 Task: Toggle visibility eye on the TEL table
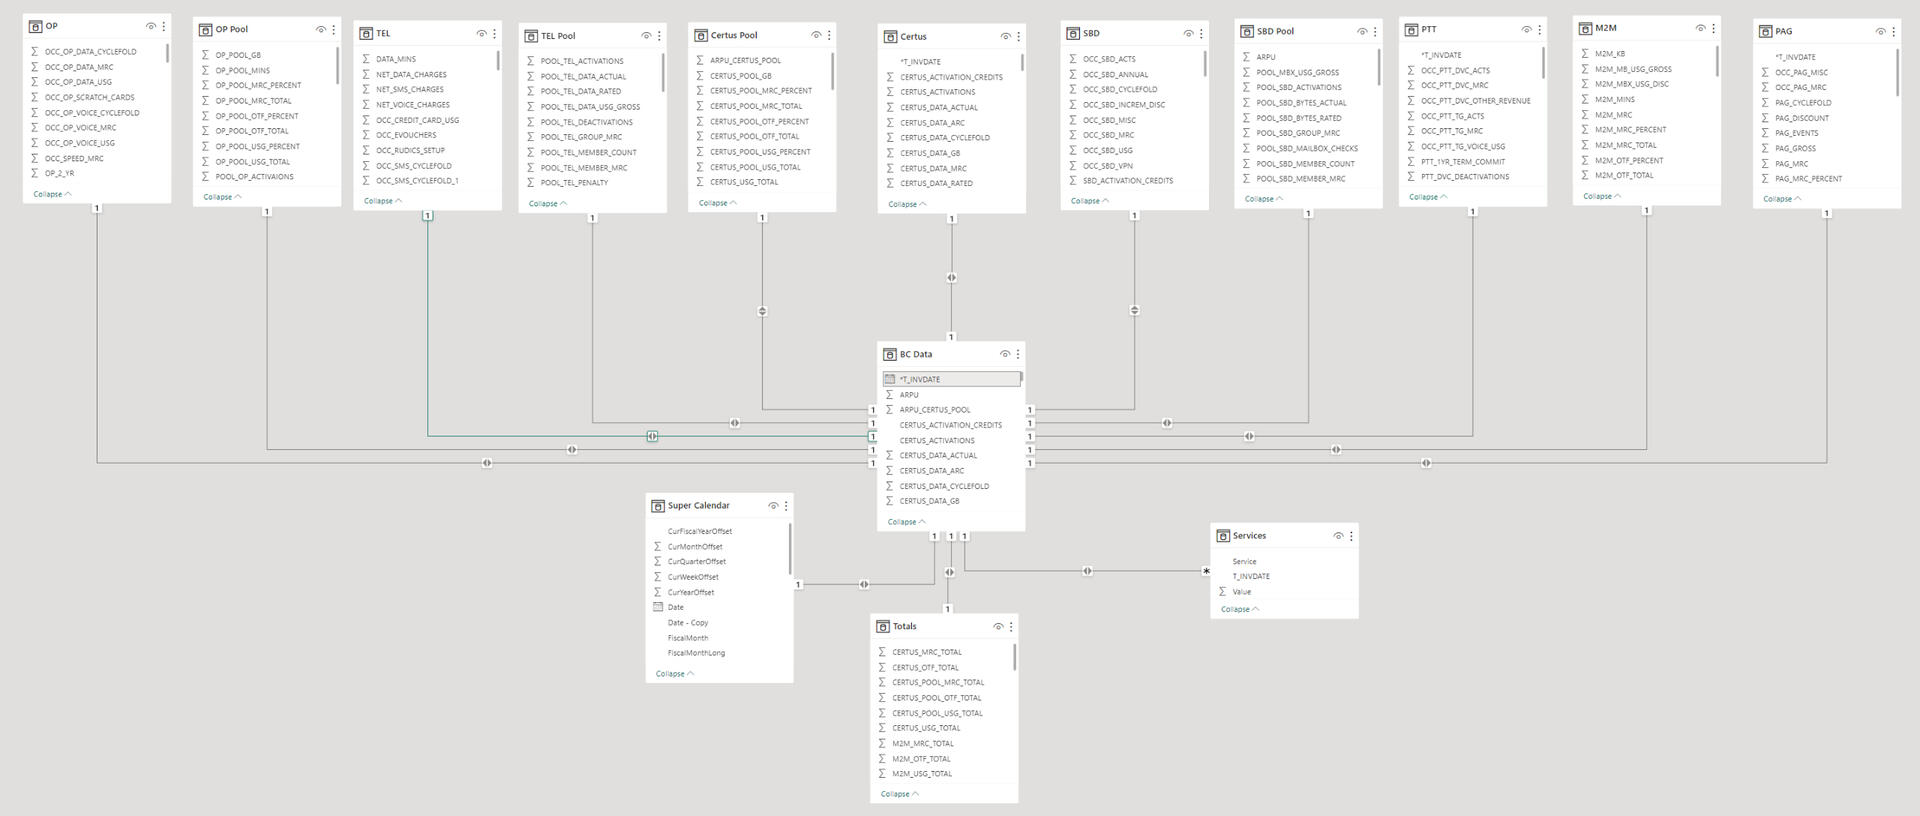coord(481,34)
